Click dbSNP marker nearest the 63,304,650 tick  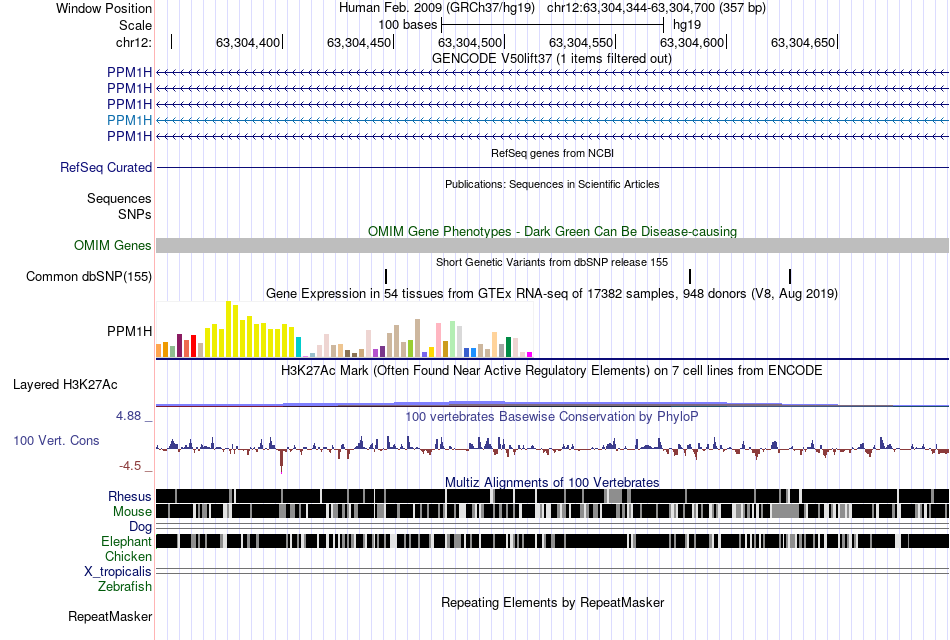790,276
